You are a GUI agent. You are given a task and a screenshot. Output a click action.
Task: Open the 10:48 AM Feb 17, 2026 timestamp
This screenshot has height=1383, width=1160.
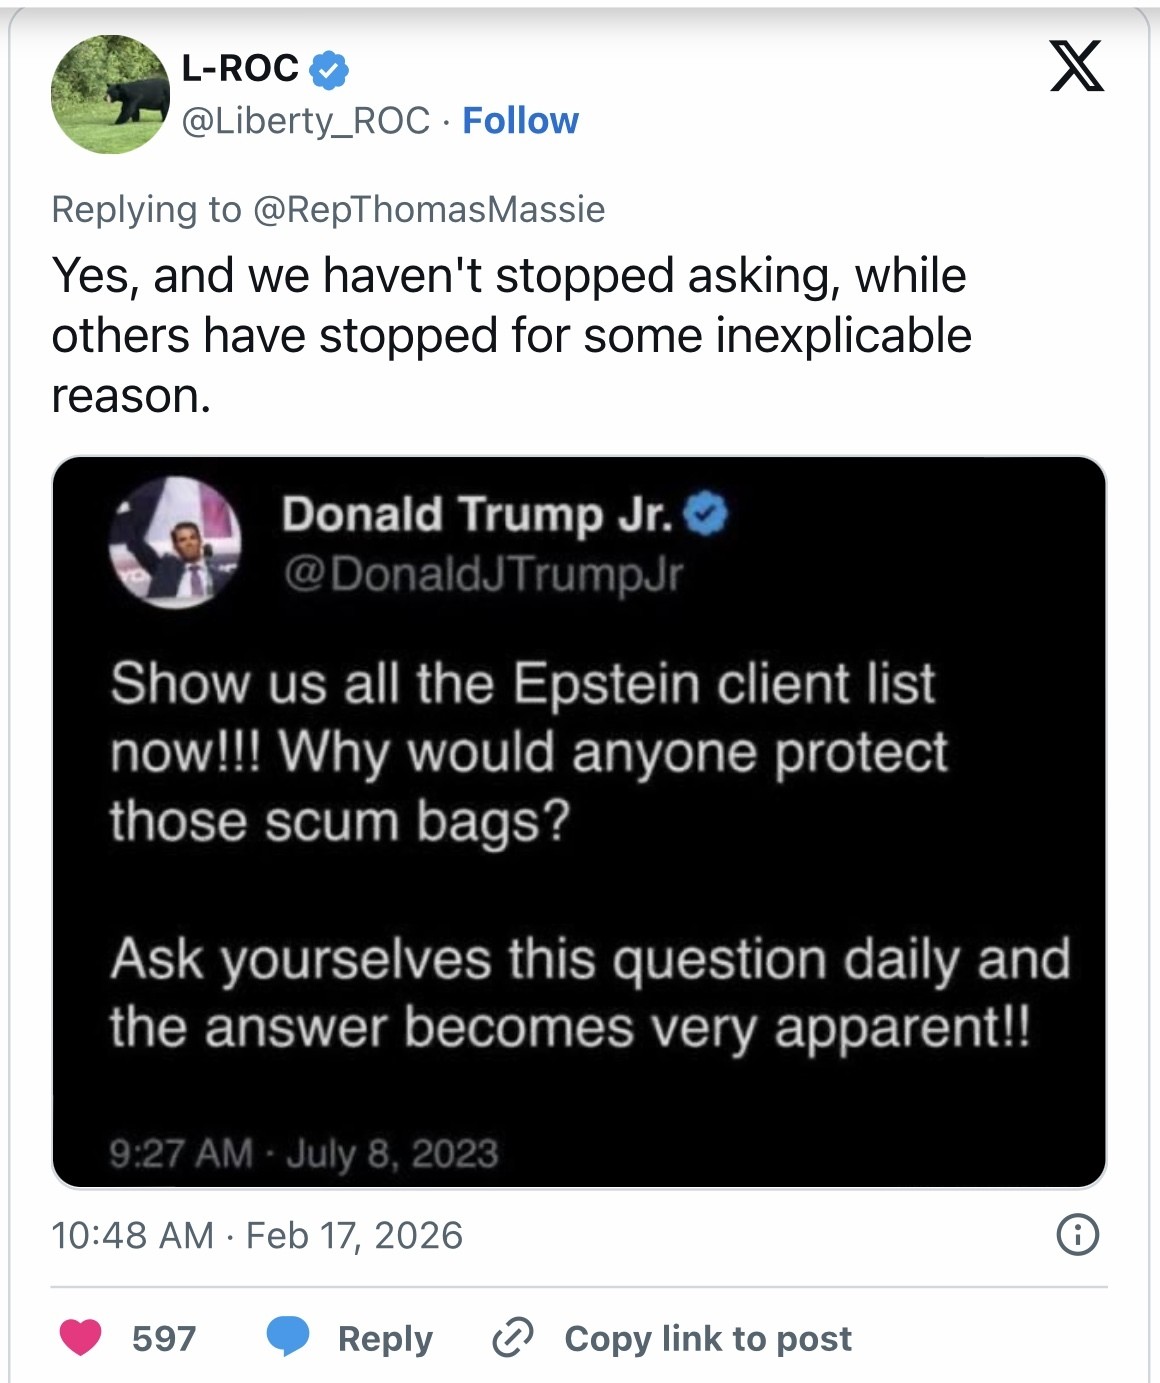tap(257, 1236)
